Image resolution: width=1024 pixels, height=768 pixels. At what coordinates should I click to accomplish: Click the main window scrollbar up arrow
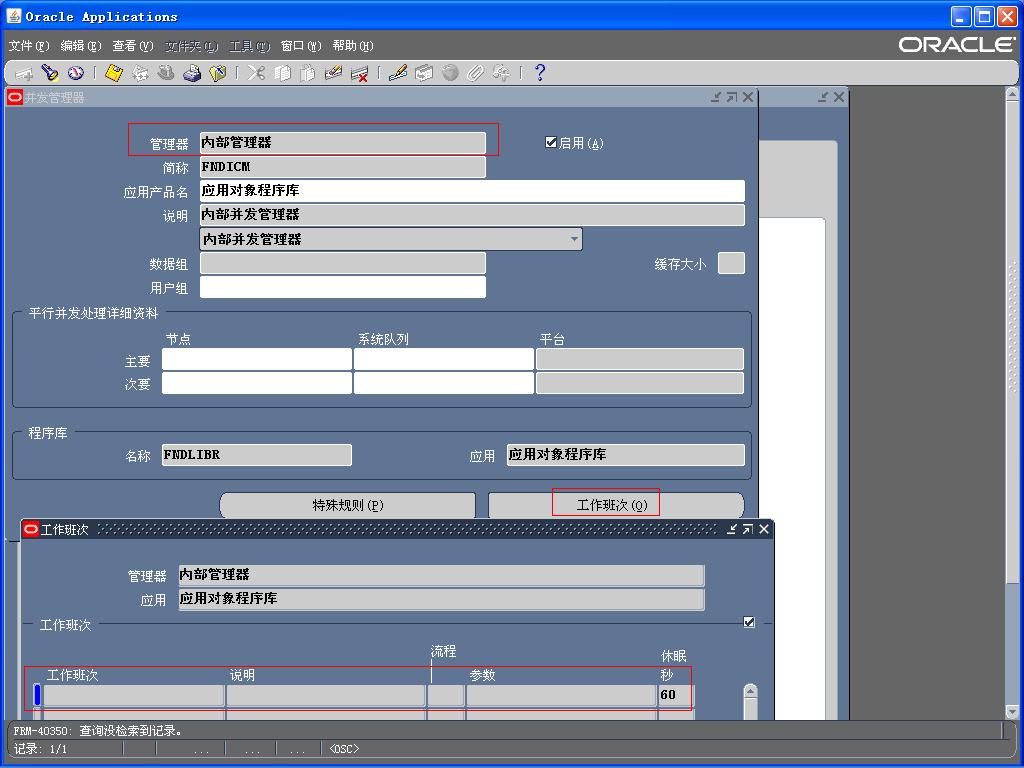[x=1012, y=95]
